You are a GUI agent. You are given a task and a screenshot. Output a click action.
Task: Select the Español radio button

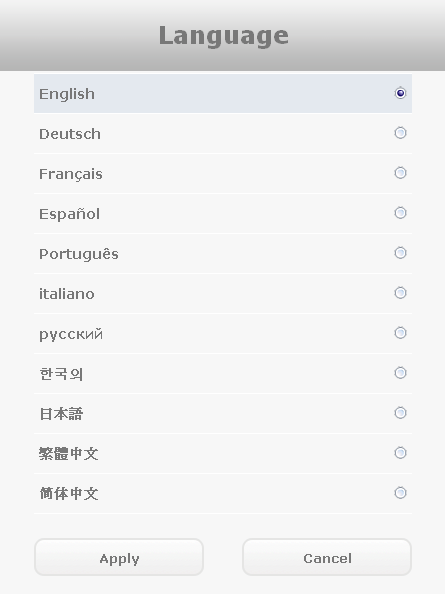click(x=400, y=213)
